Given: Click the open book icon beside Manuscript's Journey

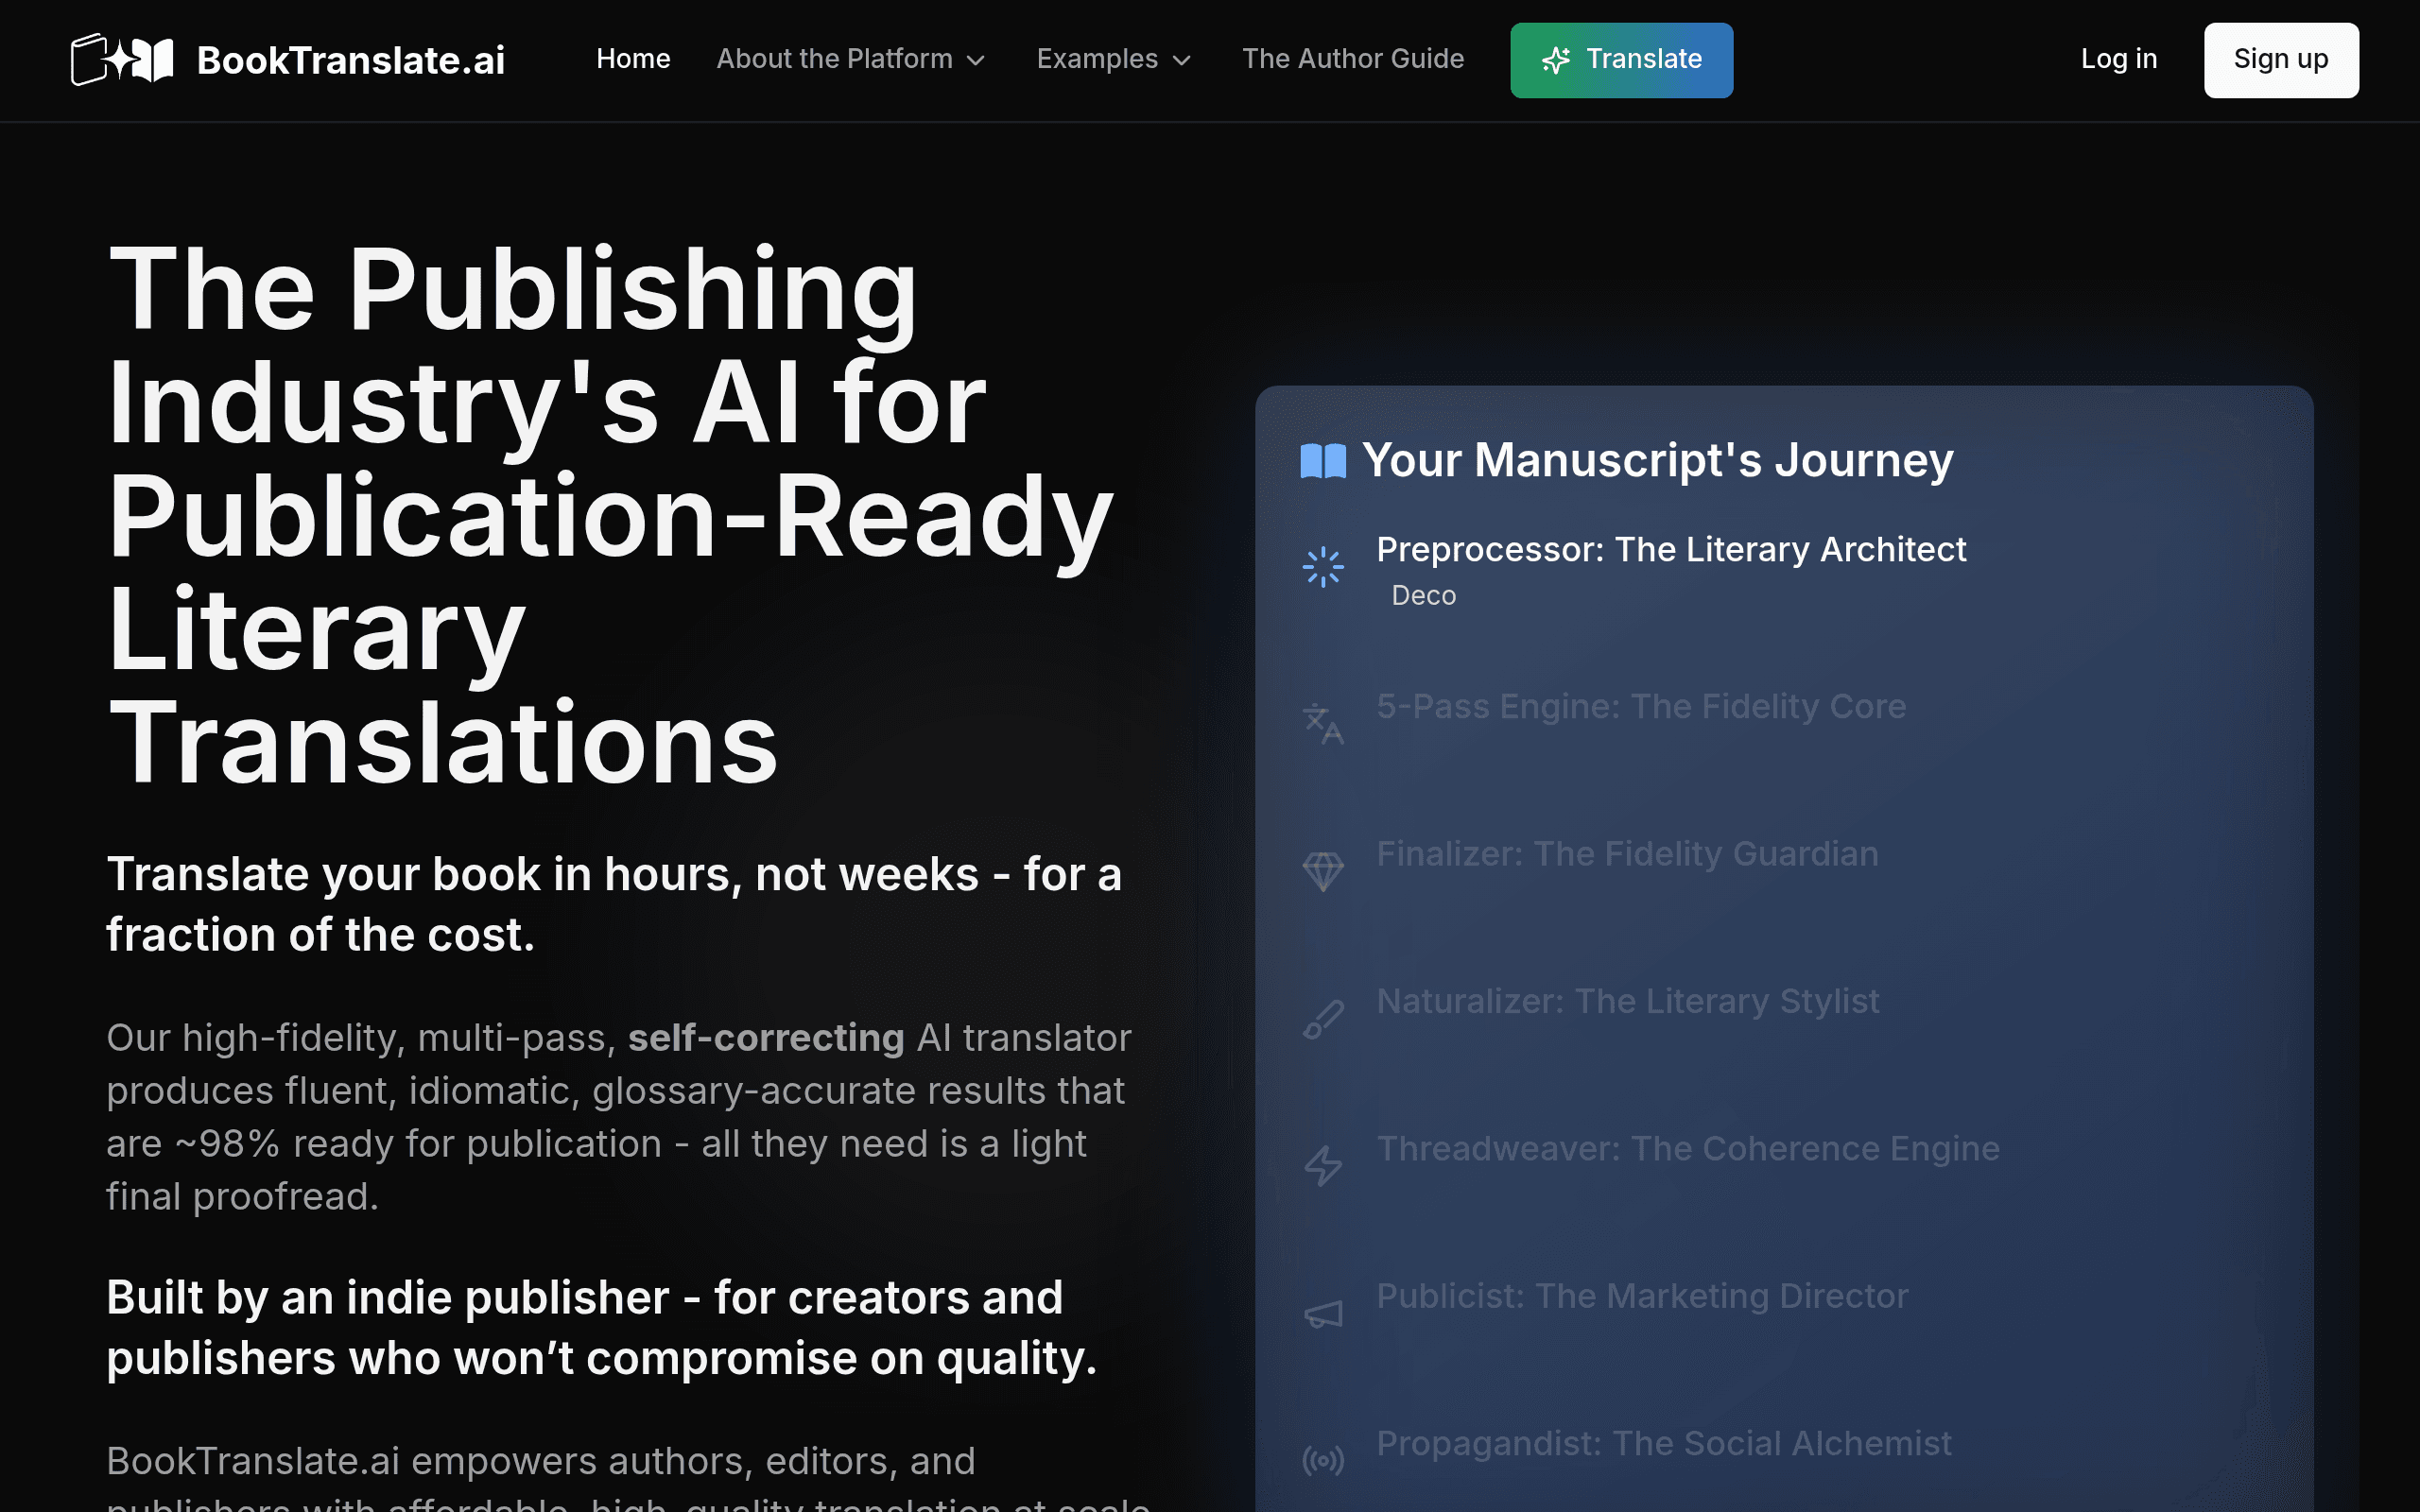Looking at the screenshot, I should point(1323,461).
